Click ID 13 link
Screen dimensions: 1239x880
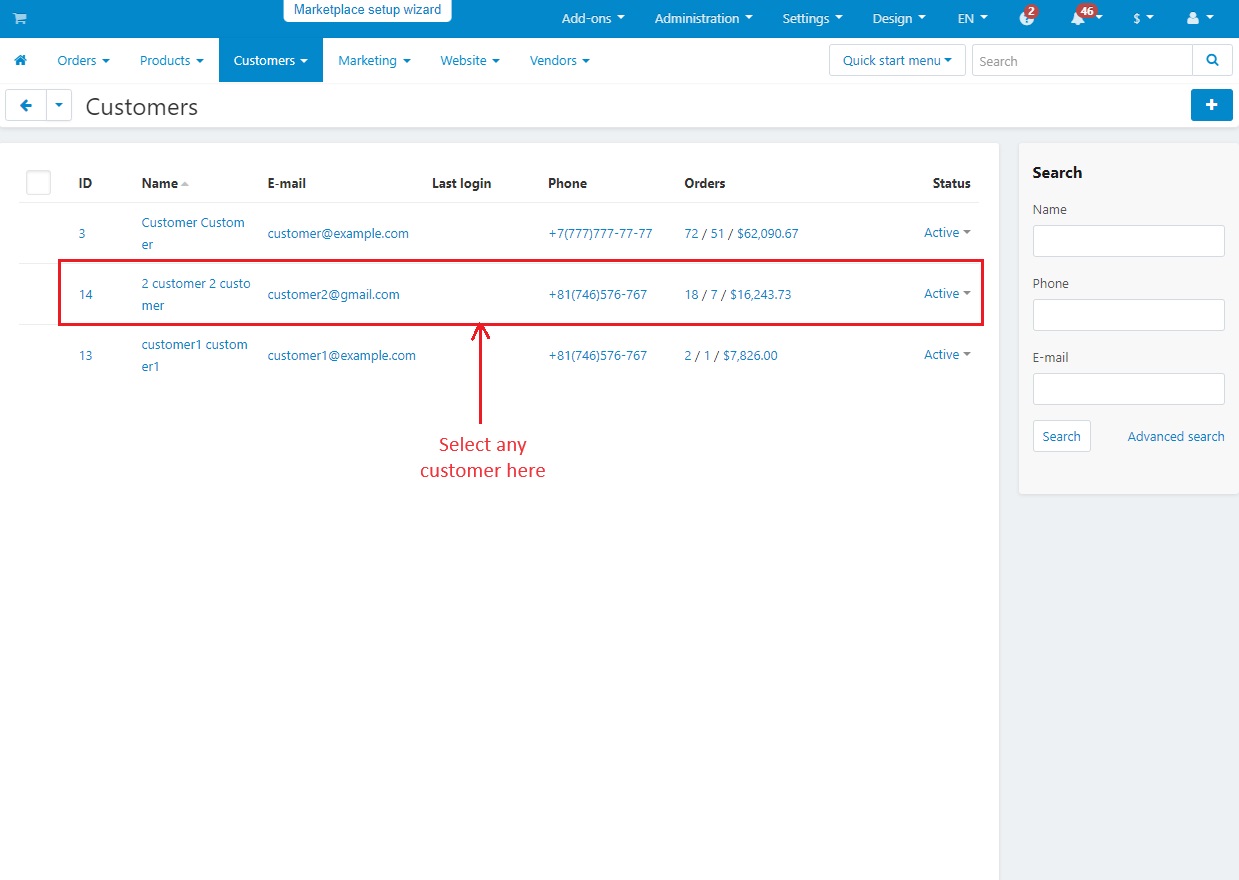(x=86, y=355)
